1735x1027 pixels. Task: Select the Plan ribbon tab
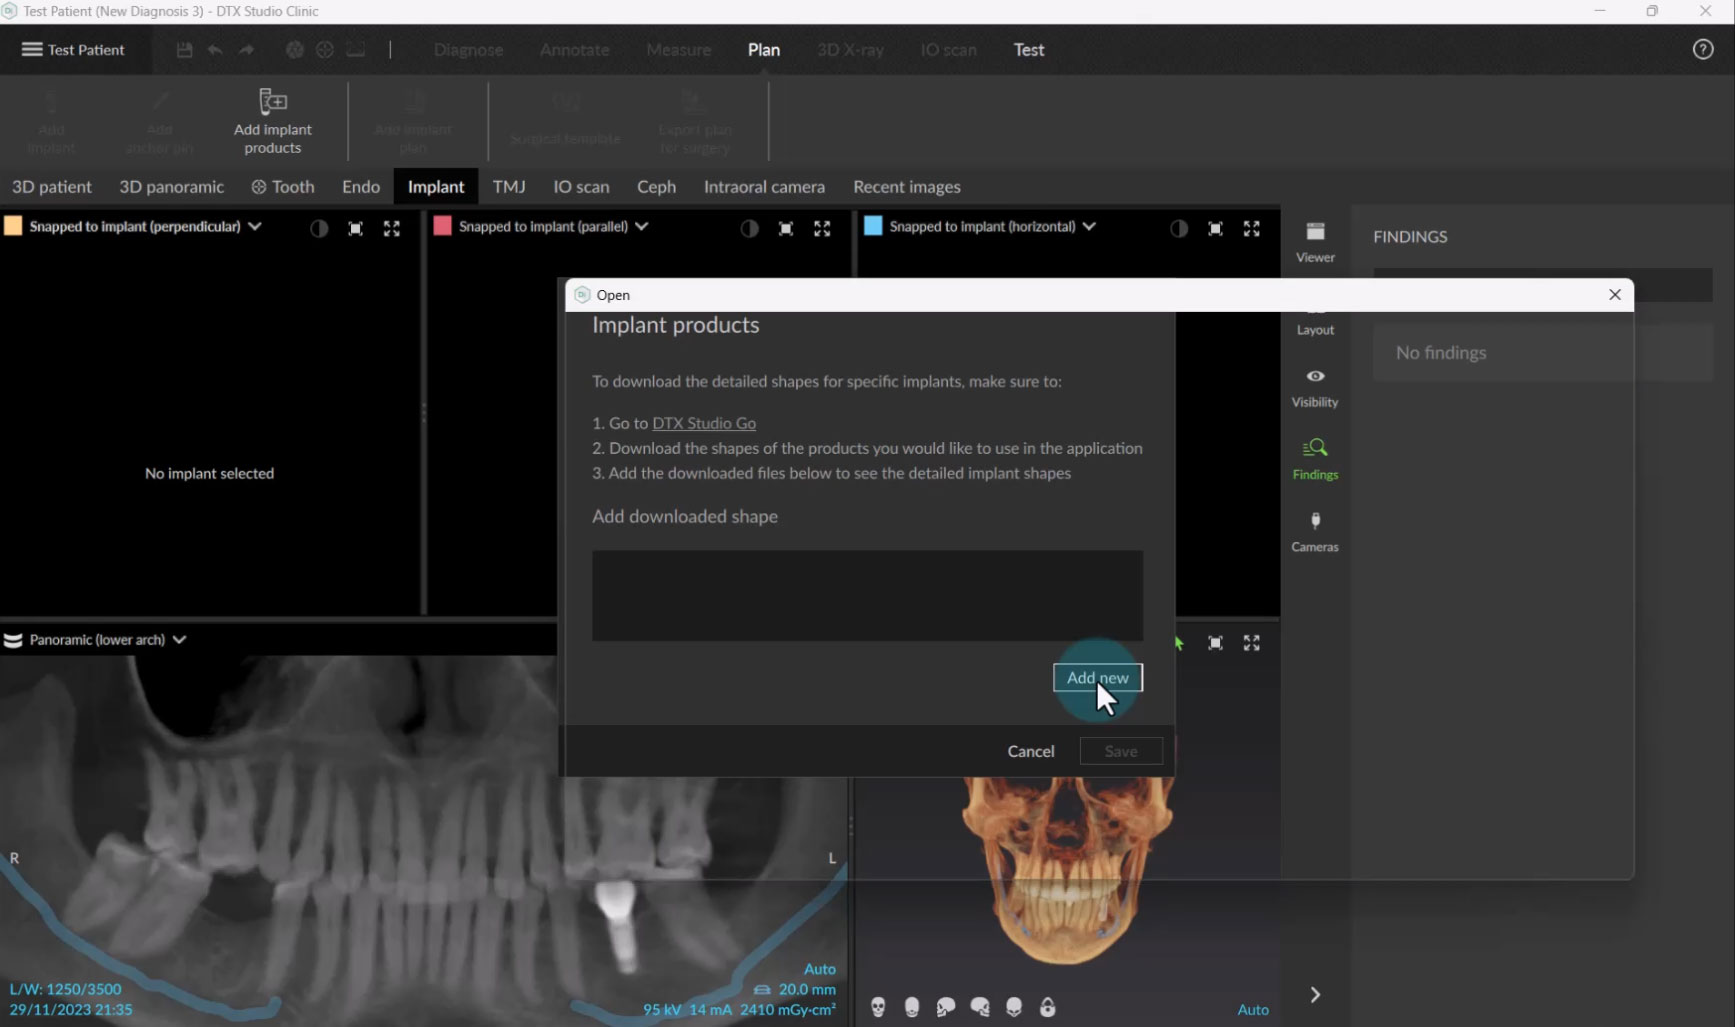[764, 50]
